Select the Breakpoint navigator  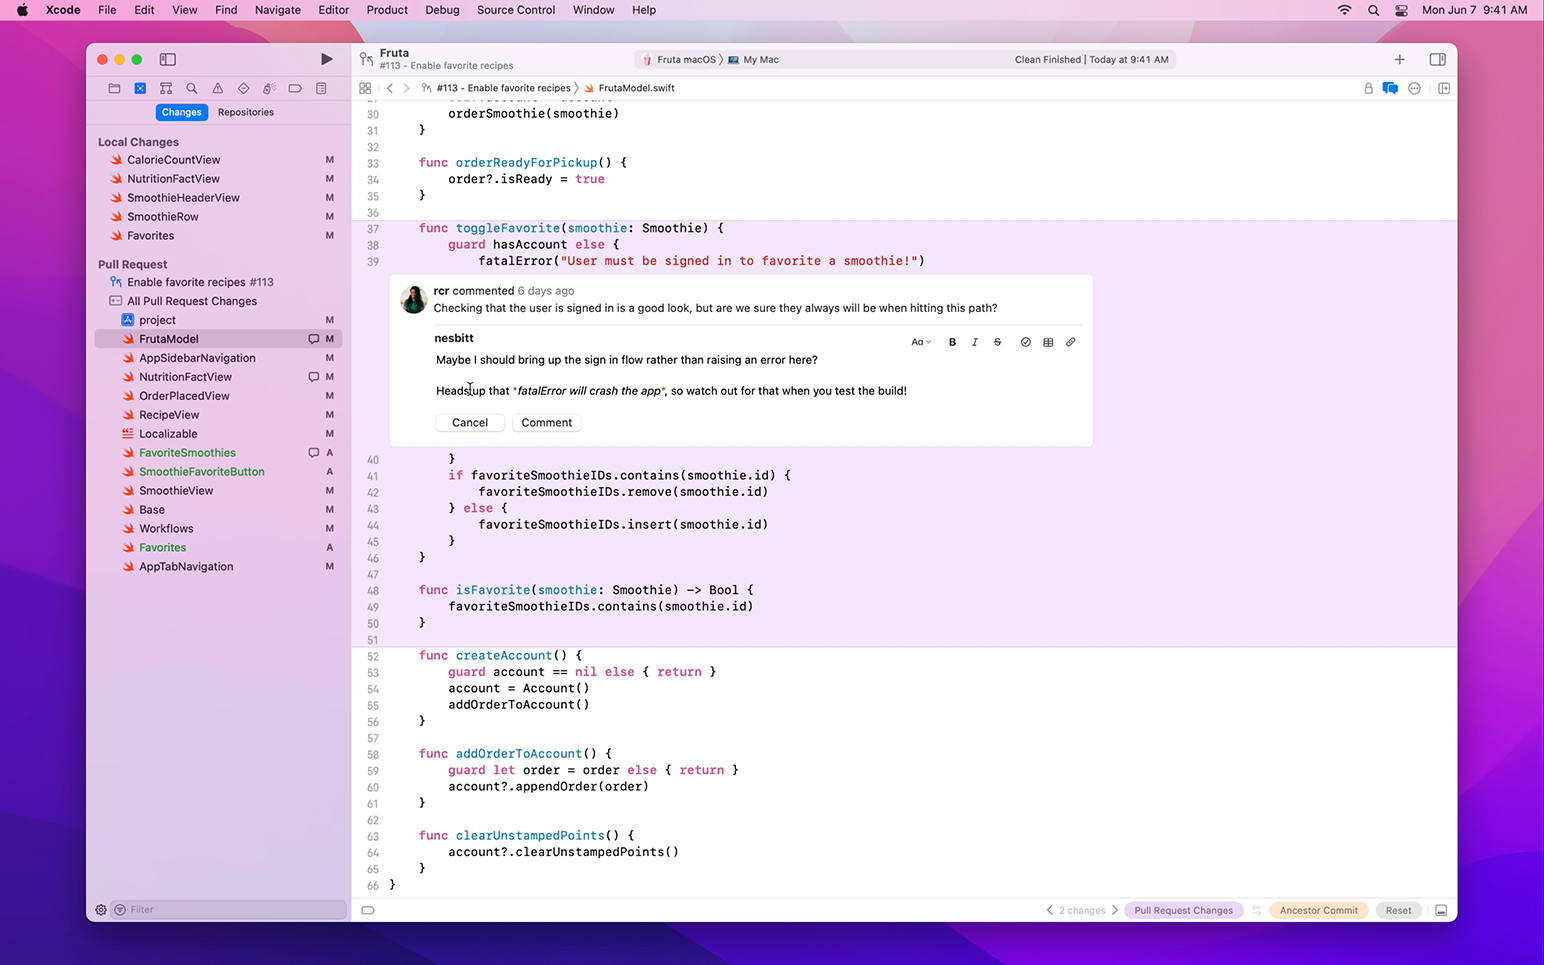294,88
